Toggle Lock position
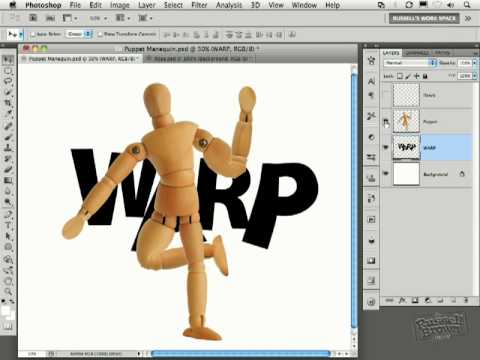Screen dimensions: 480x360 coord(417,76)
